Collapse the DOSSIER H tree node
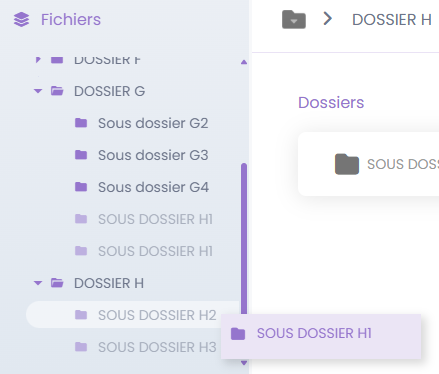 [38, 283]
